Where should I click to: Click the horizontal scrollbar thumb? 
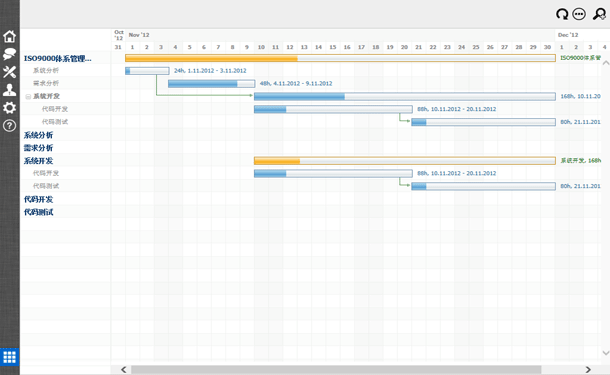coord(336,370)
